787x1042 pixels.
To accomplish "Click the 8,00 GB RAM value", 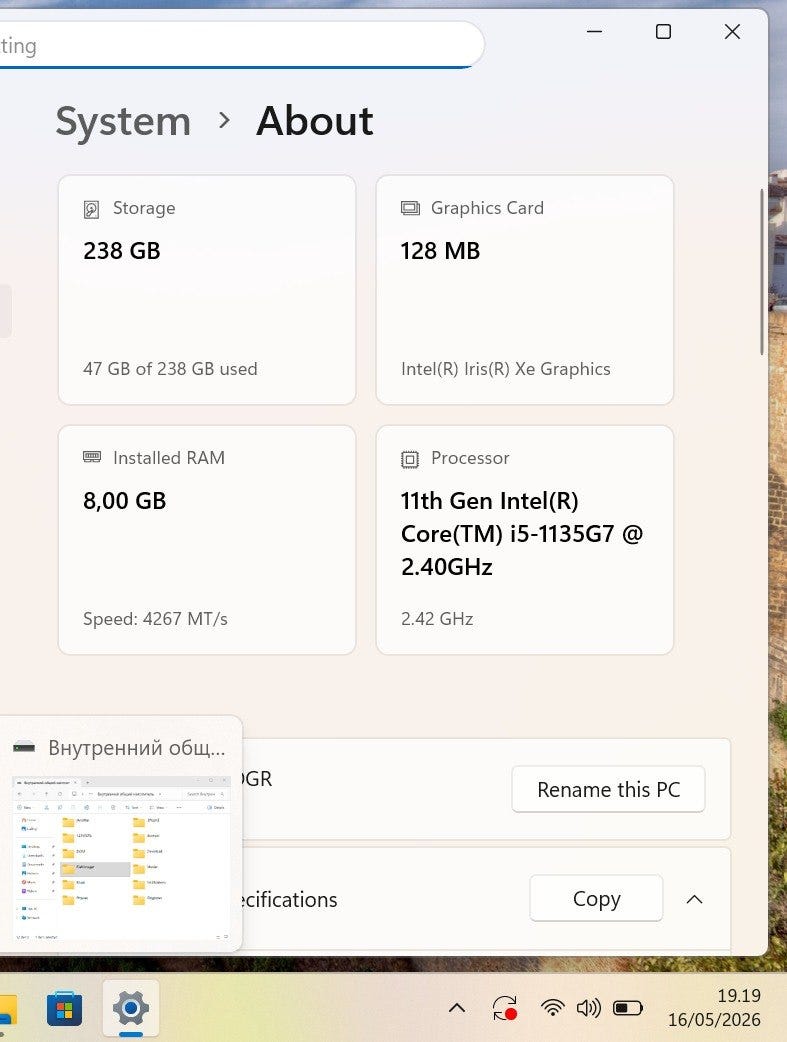I will click(124, 501).
